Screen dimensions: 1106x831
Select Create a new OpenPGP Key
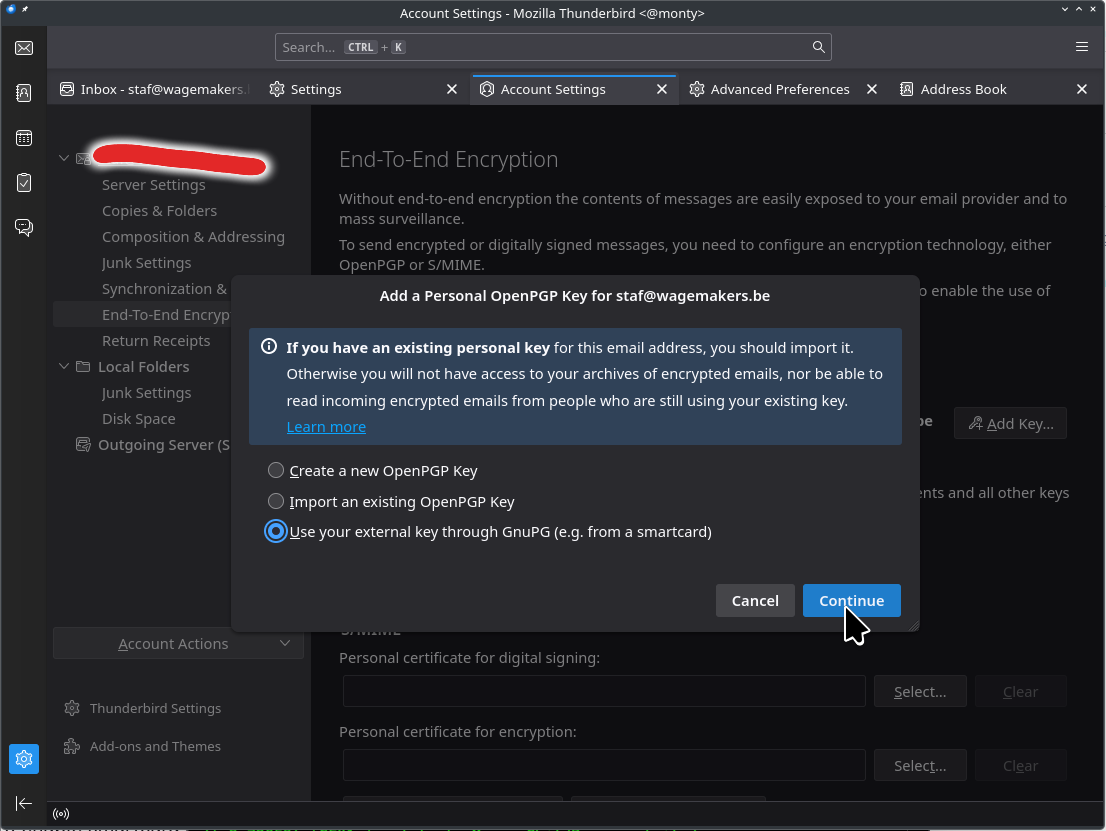[276, 471]
